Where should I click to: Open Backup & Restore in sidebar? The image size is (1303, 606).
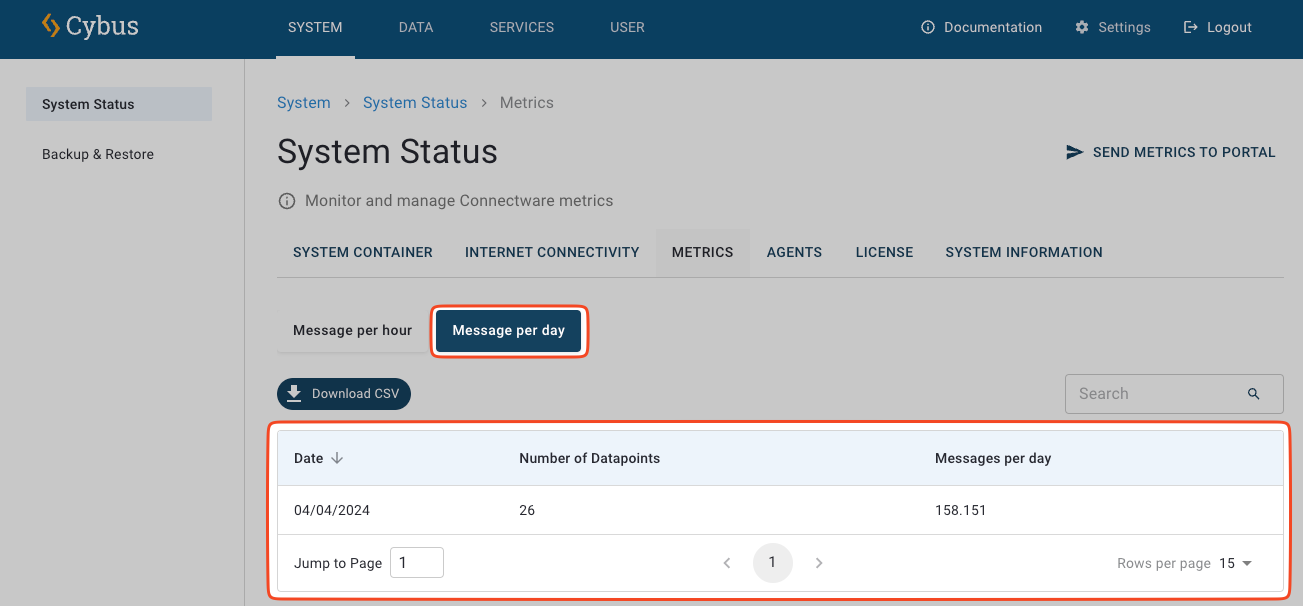[98, 154]
